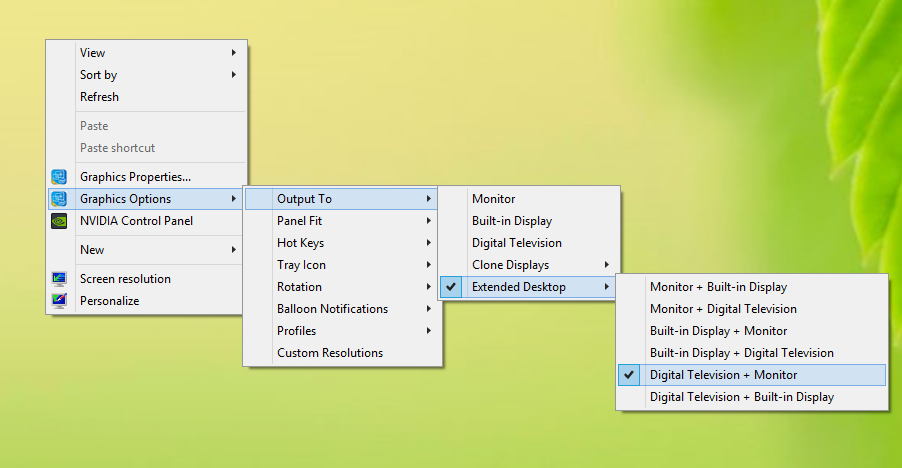Viewport: 902px width, 468px height.
Task: Select the Clone Displays item
Action: (529, 264)
